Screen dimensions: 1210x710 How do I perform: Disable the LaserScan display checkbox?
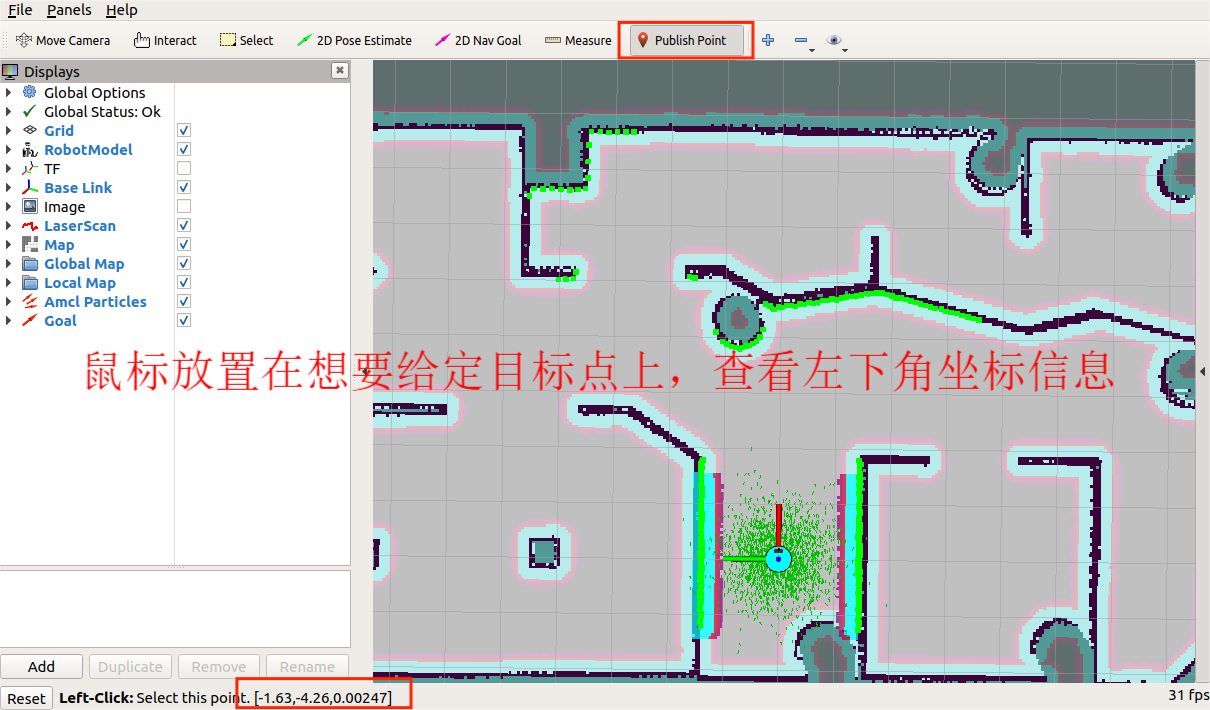pyautogui.click(x=184, y=226)
